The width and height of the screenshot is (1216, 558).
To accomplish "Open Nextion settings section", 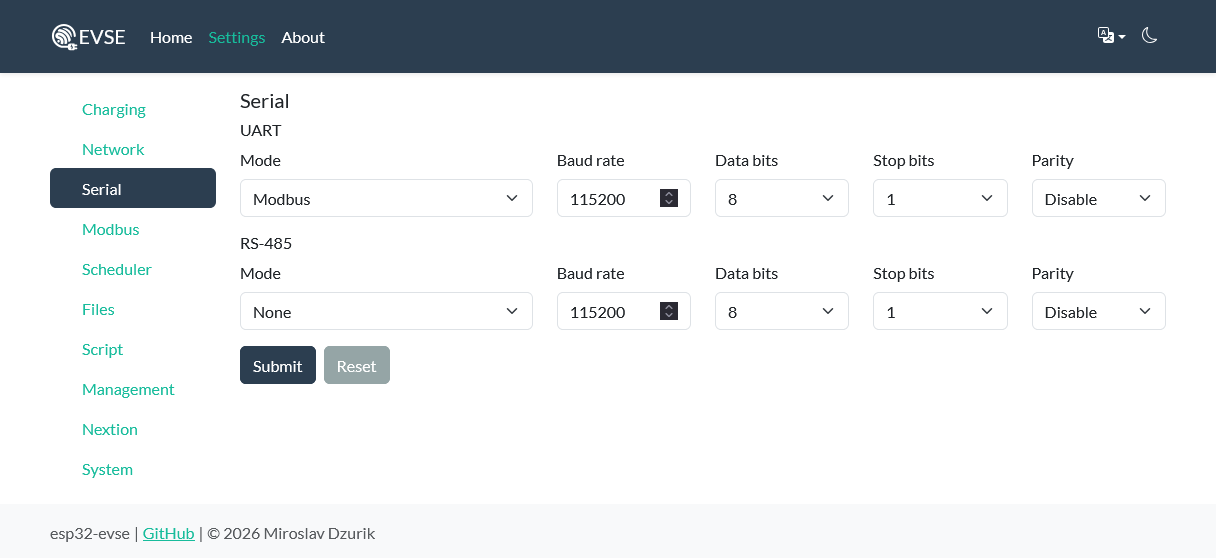I will 110,429.
